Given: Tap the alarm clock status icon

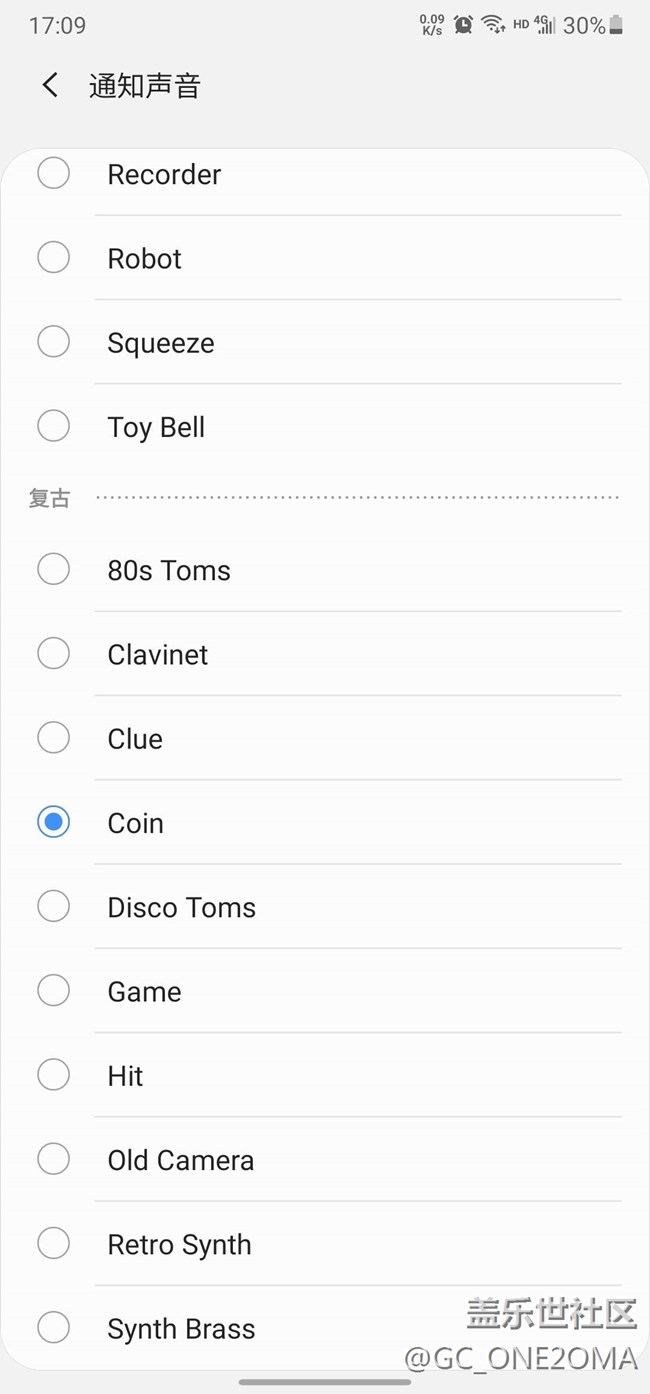Looking at the screenshot, I should click(463, 26).
